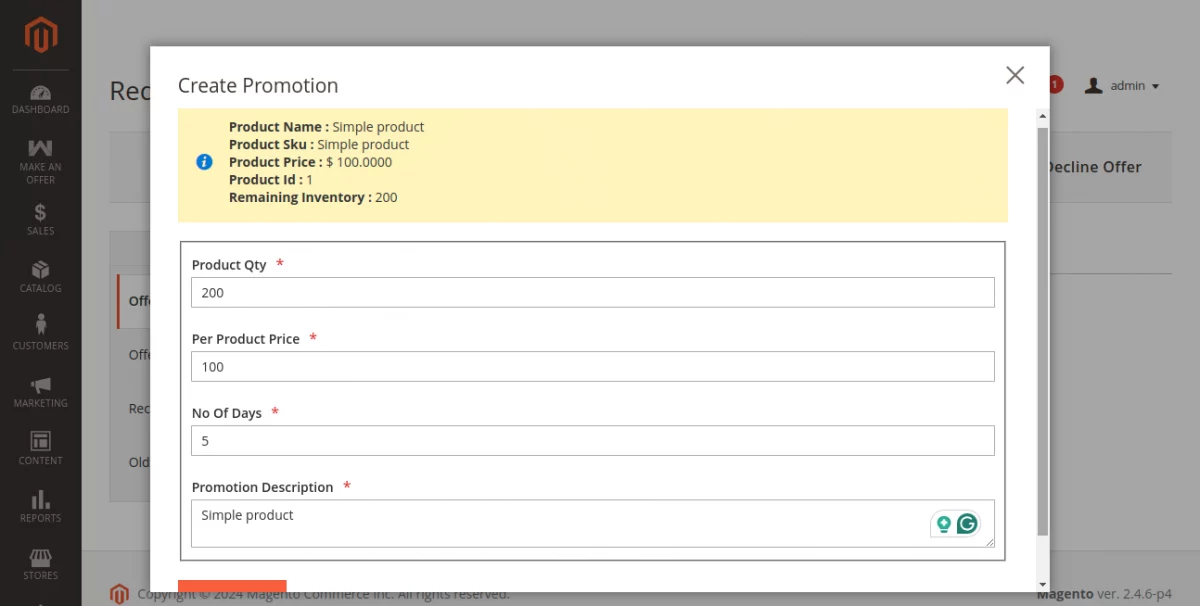
Task: Click the No Of Days field
Action: 592,441
